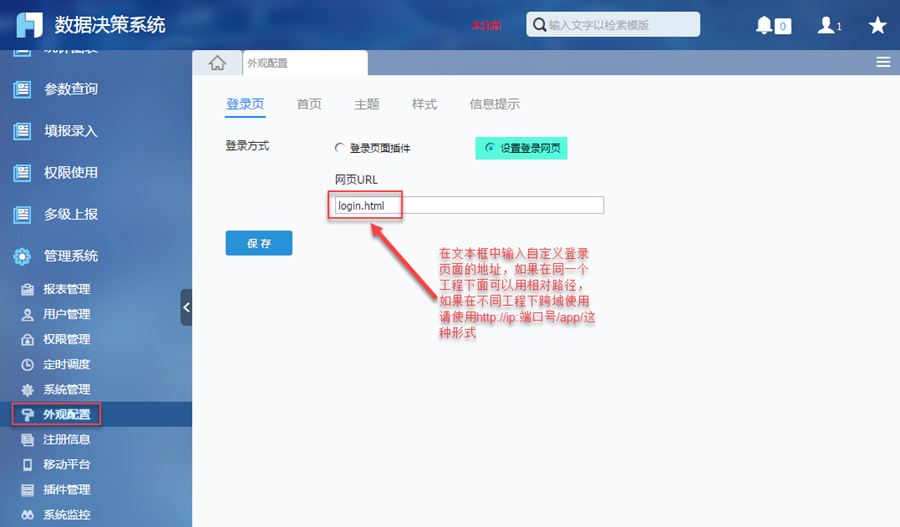Expand 参数查询 menu label

(71, 89)
